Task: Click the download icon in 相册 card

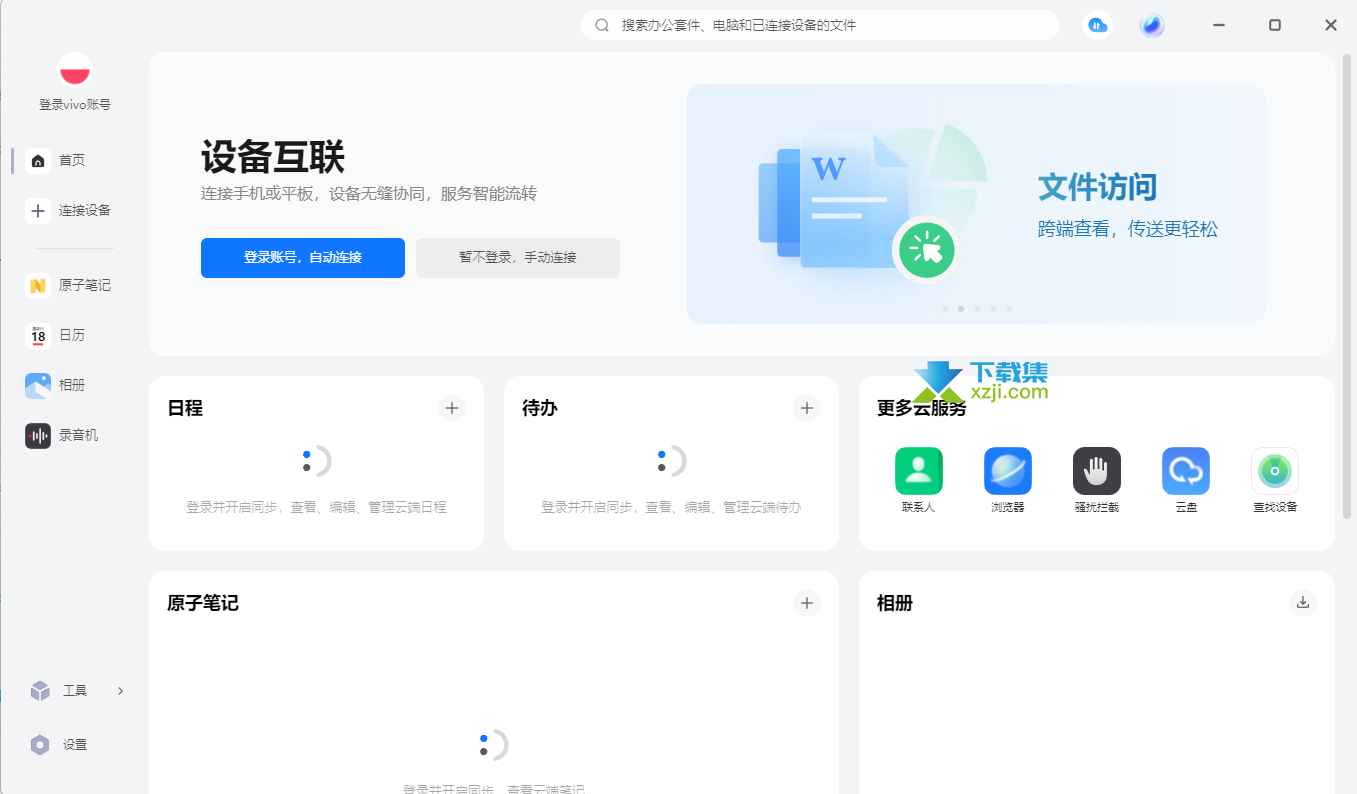Action: pyautogui.click(x=1303, y=603)
